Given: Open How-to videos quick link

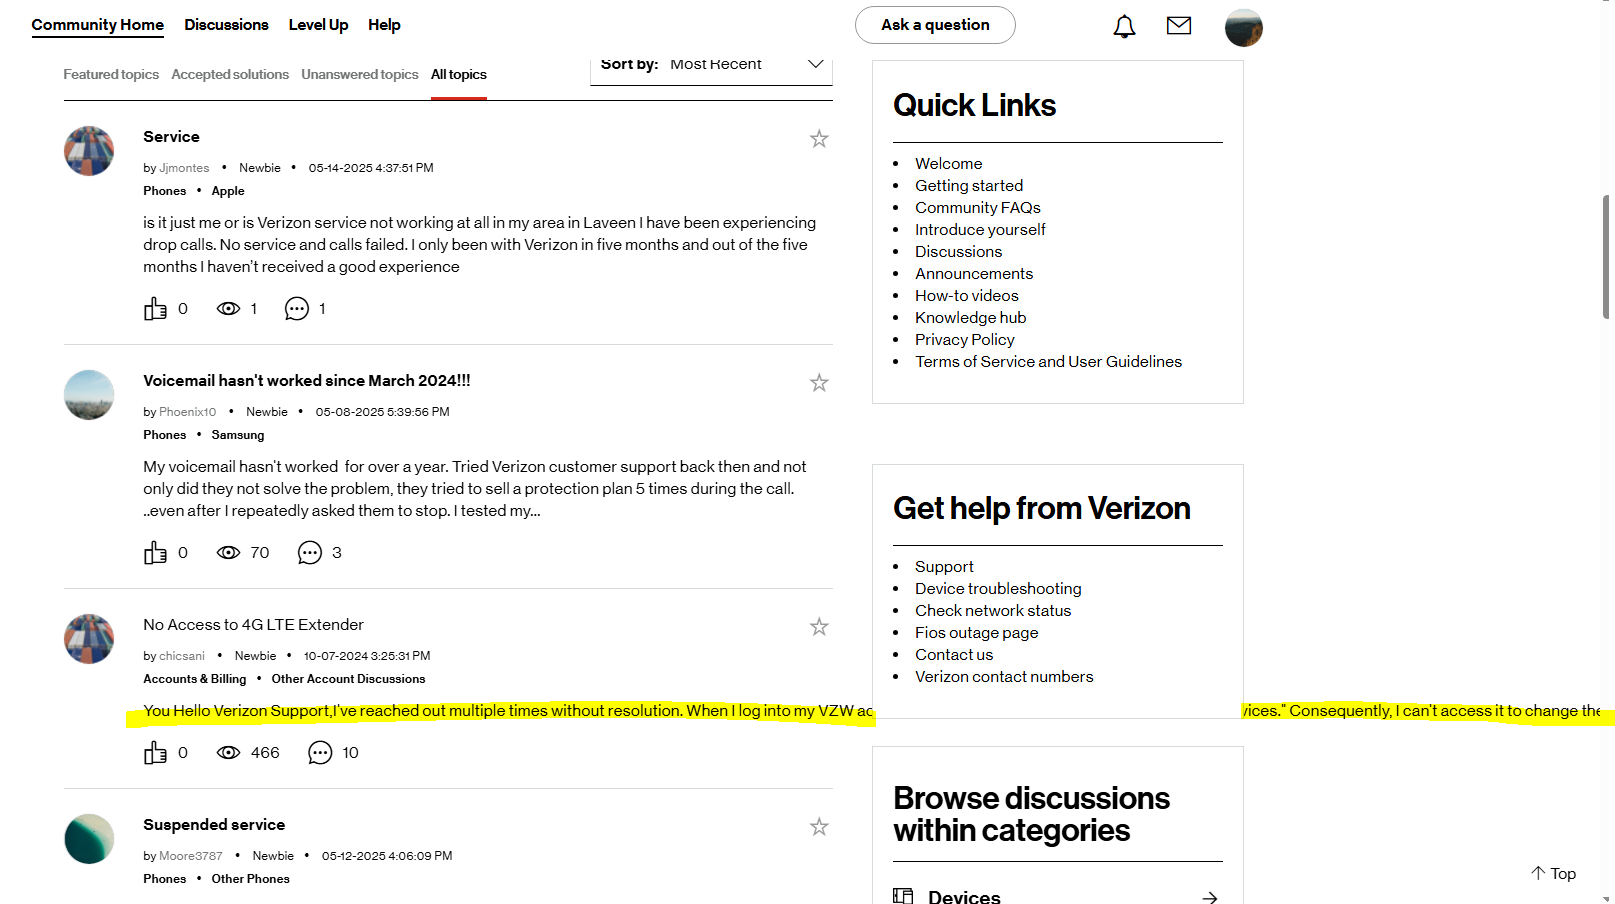Looking at the screenshot, I should tap(967, 296).
